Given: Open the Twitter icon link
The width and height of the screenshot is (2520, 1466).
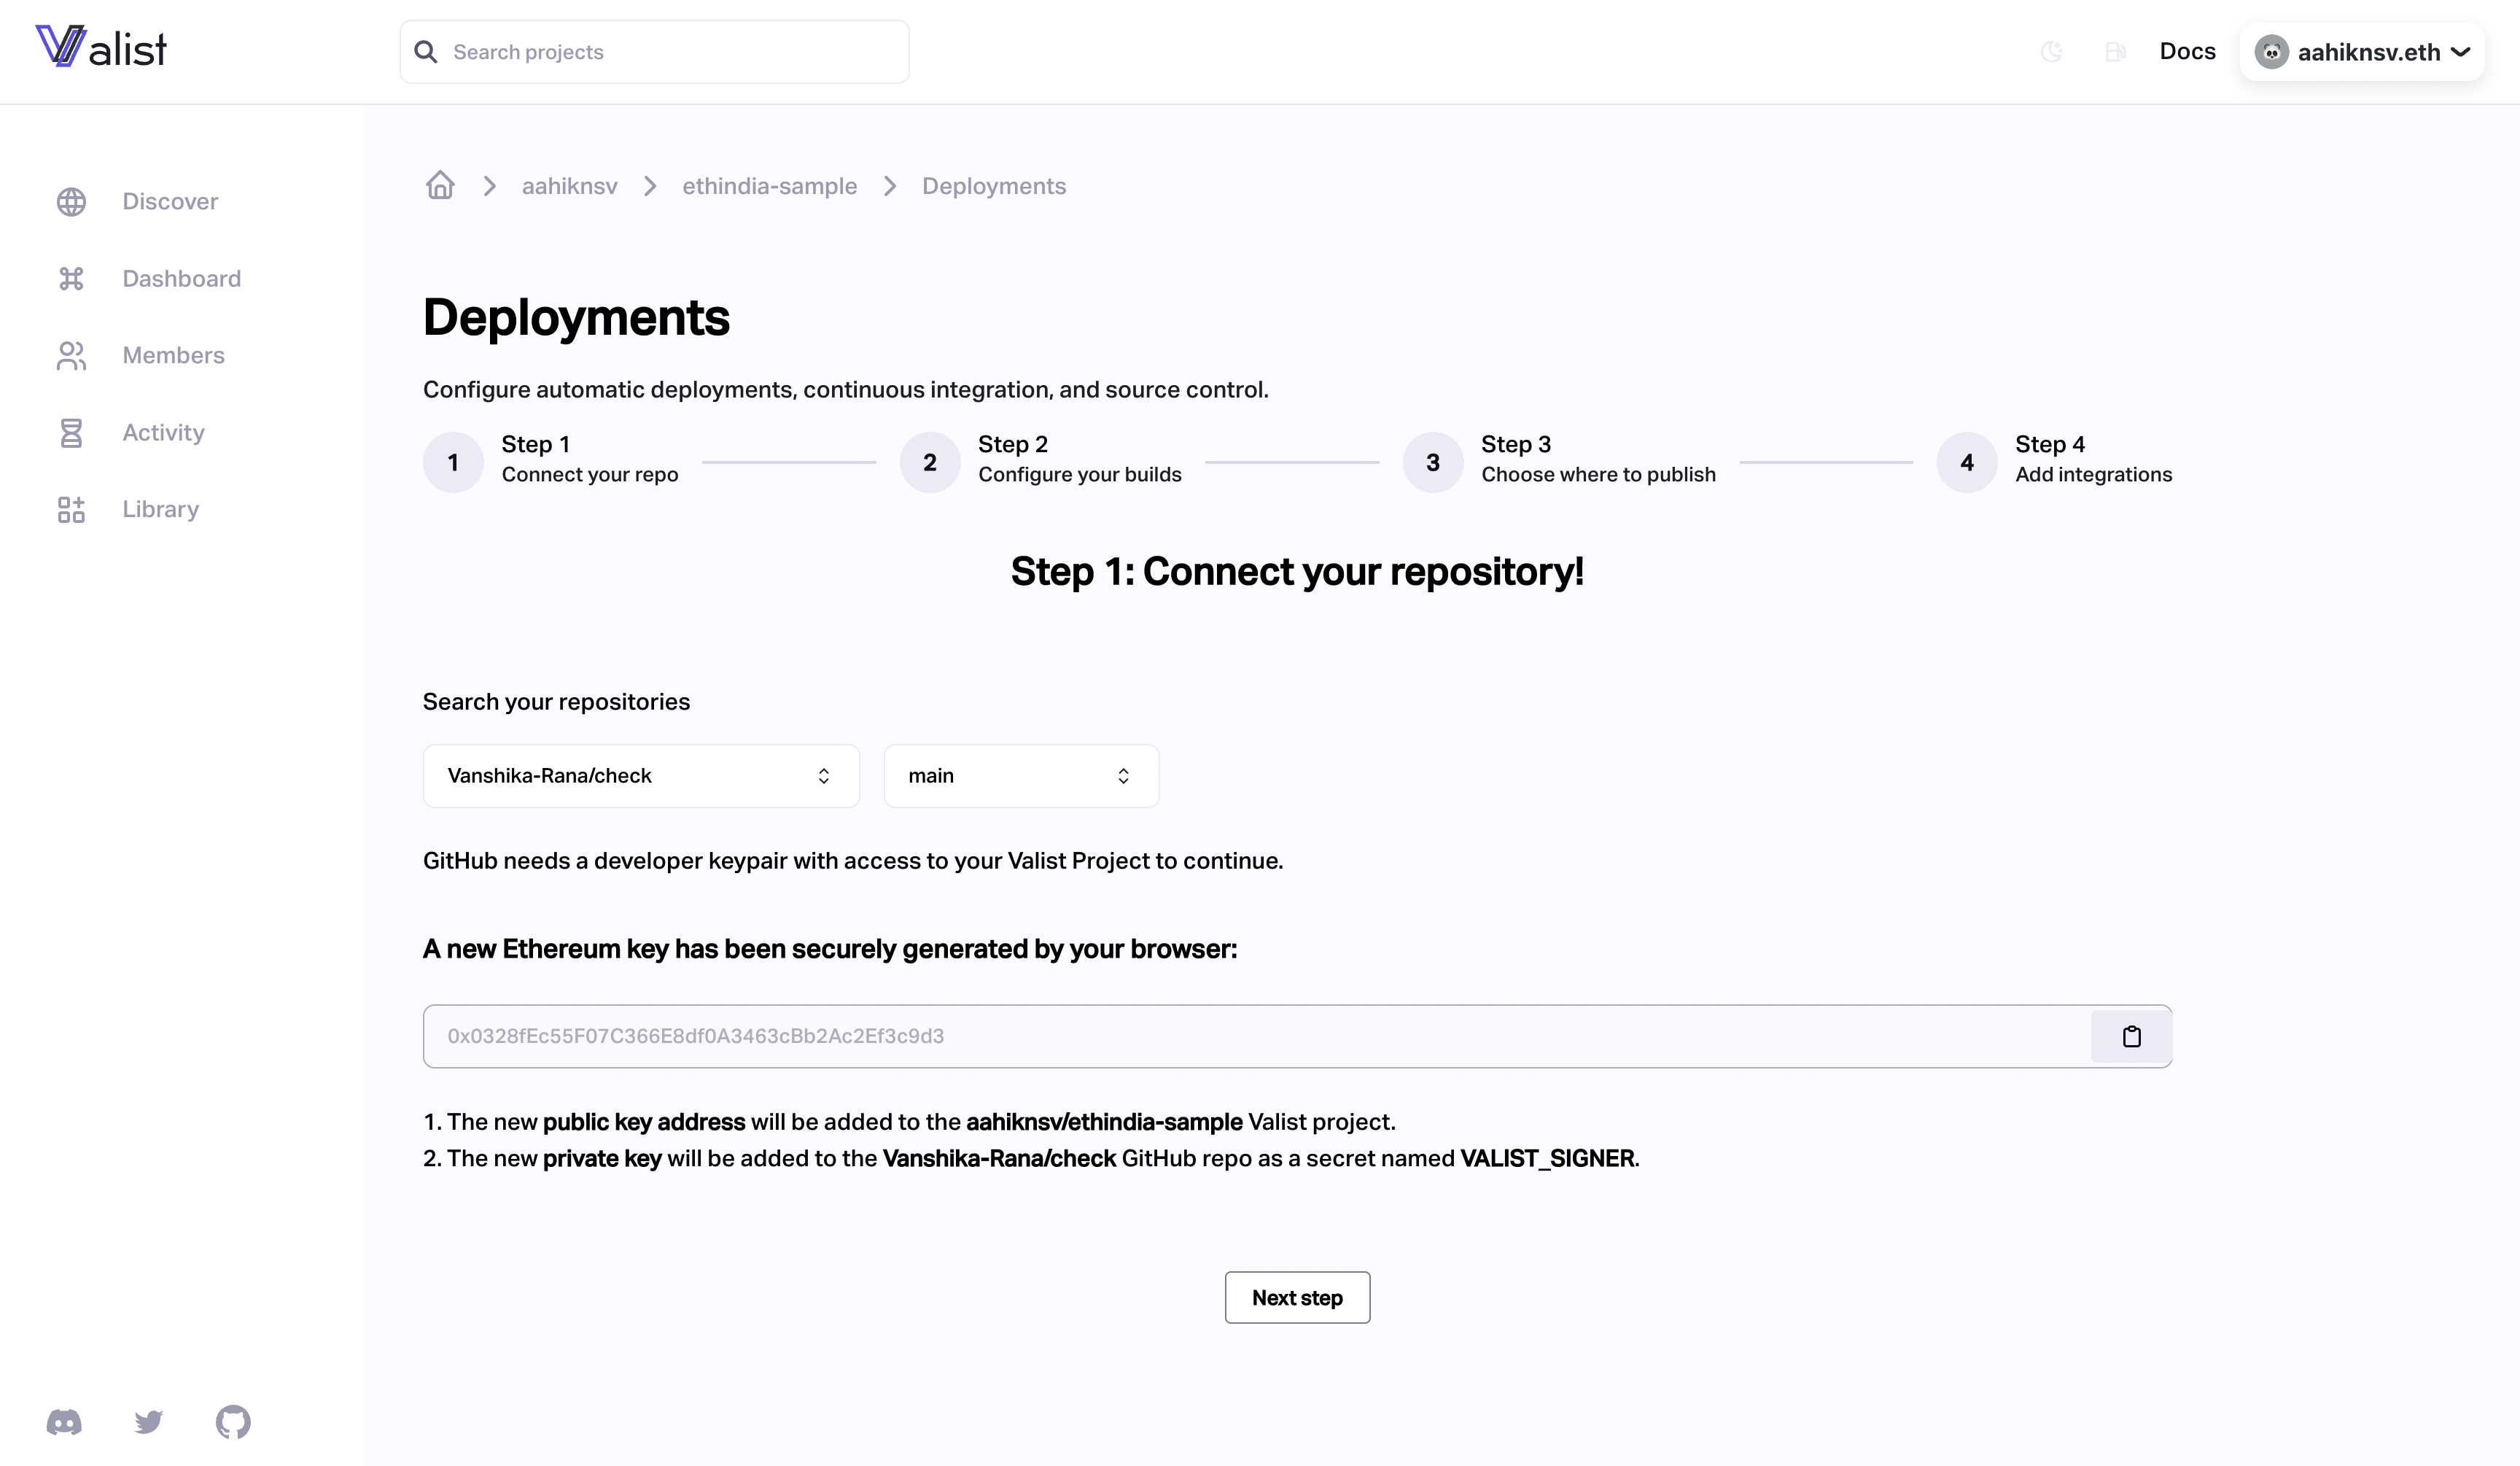Looking at the screenshot, I should [x=149, y=1422].
